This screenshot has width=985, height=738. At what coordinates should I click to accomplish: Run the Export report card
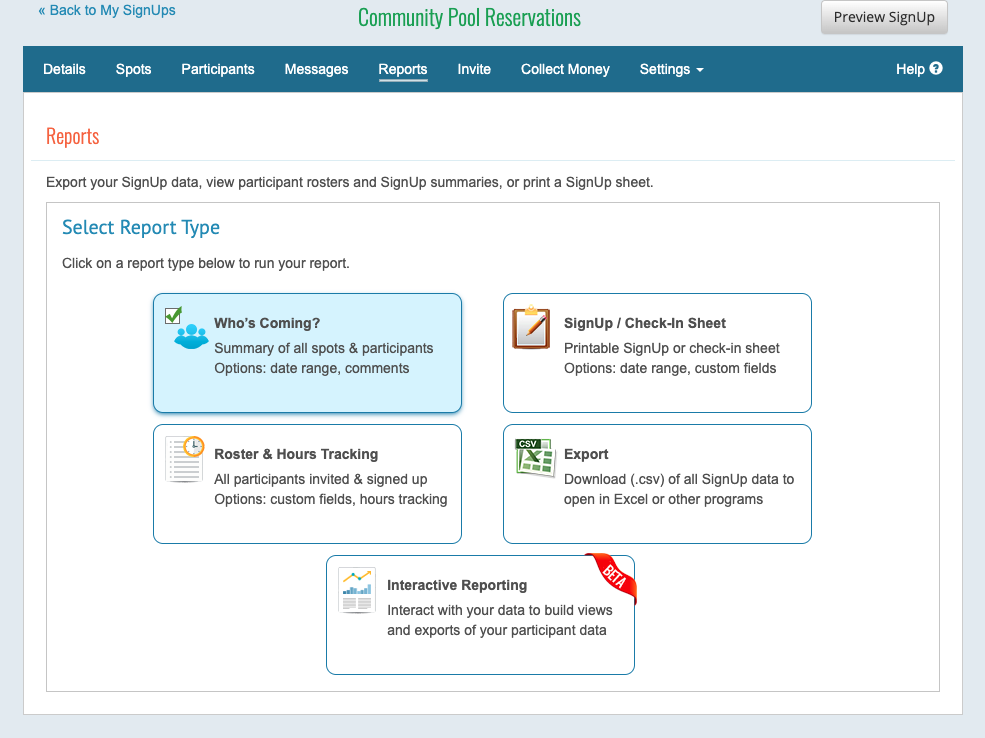click(657, 484)
